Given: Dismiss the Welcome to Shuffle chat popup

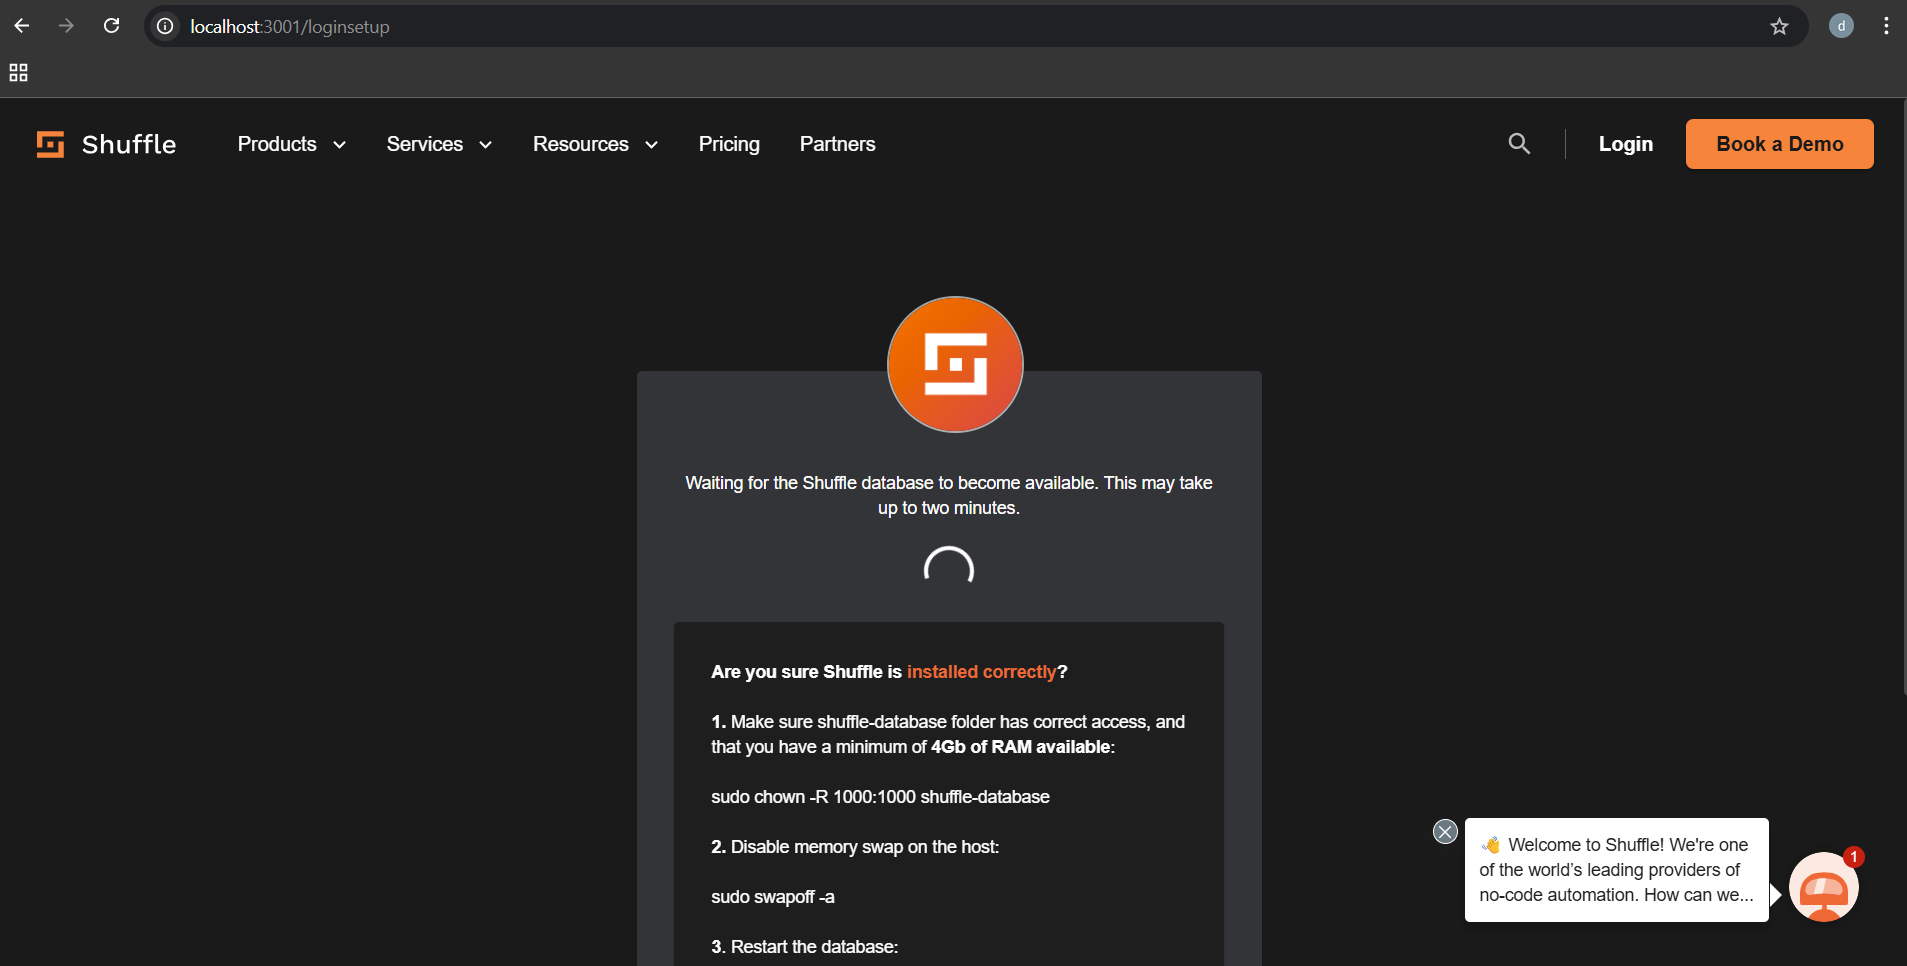Looking at the screenshot, I should click(x=1445, y=831).
